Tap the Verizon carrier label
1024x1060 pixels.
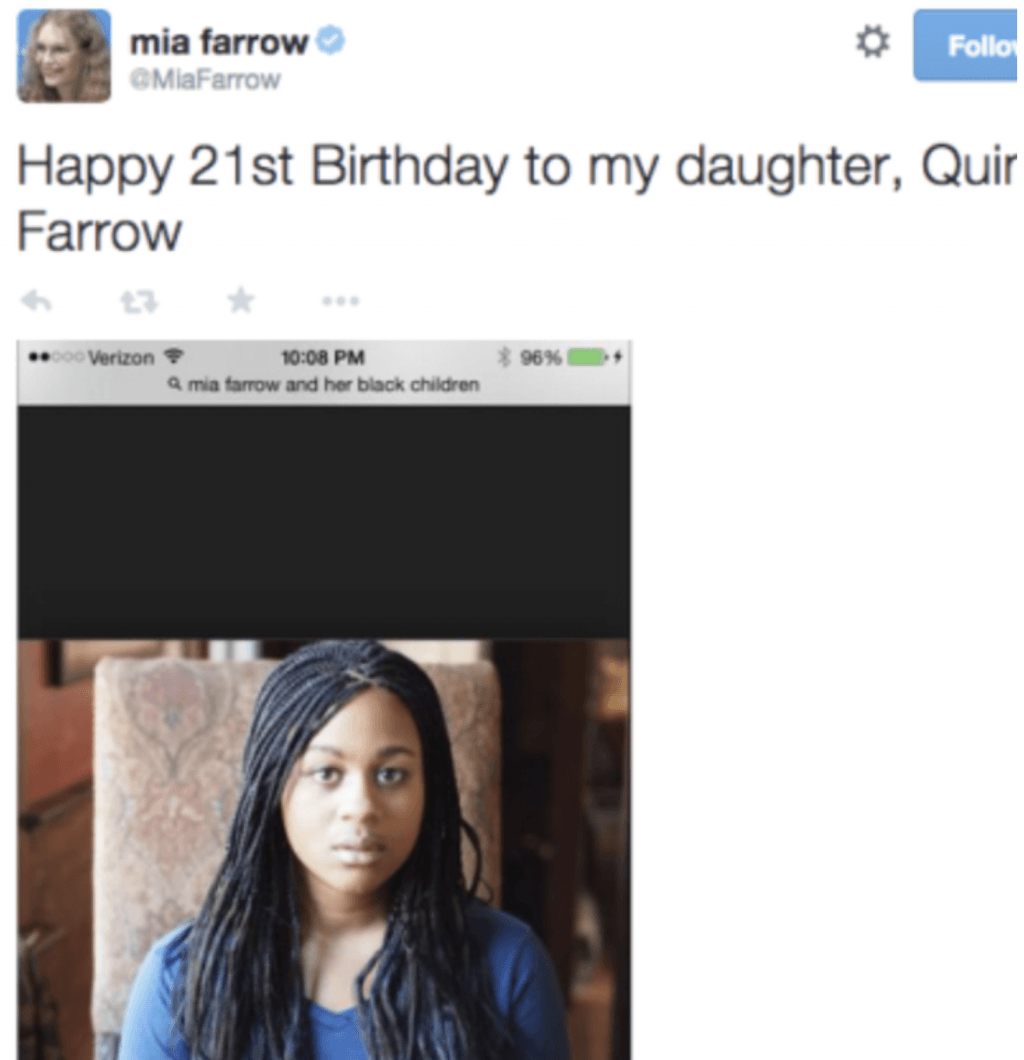pos(121,357)
